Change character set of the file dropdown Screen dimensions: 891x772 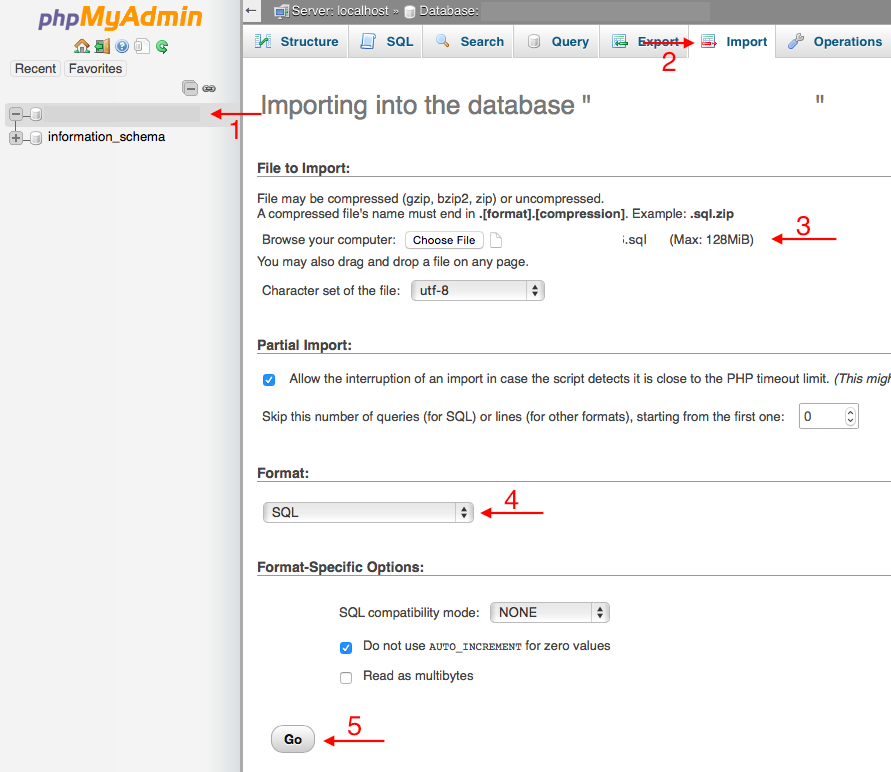coord(477,290)
